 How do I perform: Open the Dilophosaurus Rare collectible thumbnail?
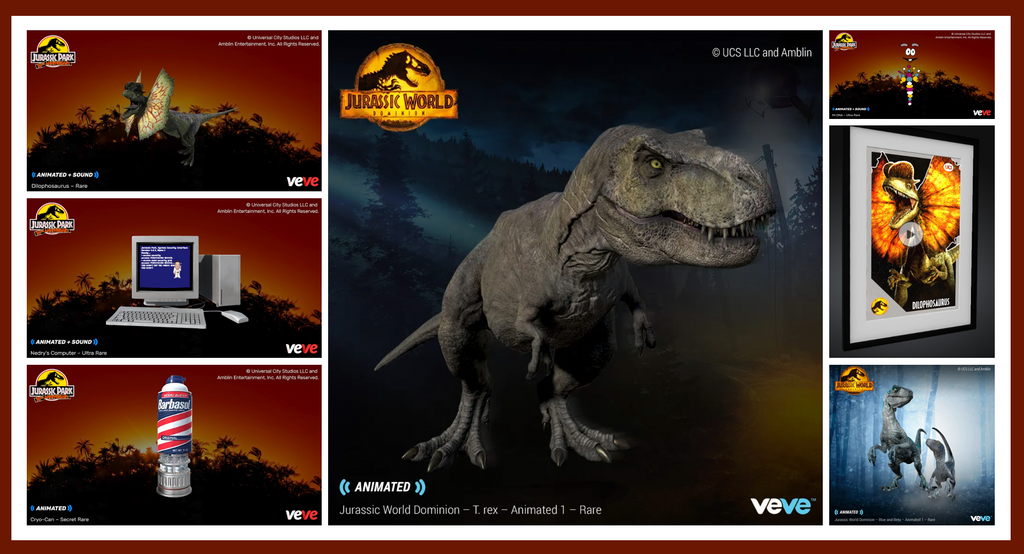click(x=174, y=110)
